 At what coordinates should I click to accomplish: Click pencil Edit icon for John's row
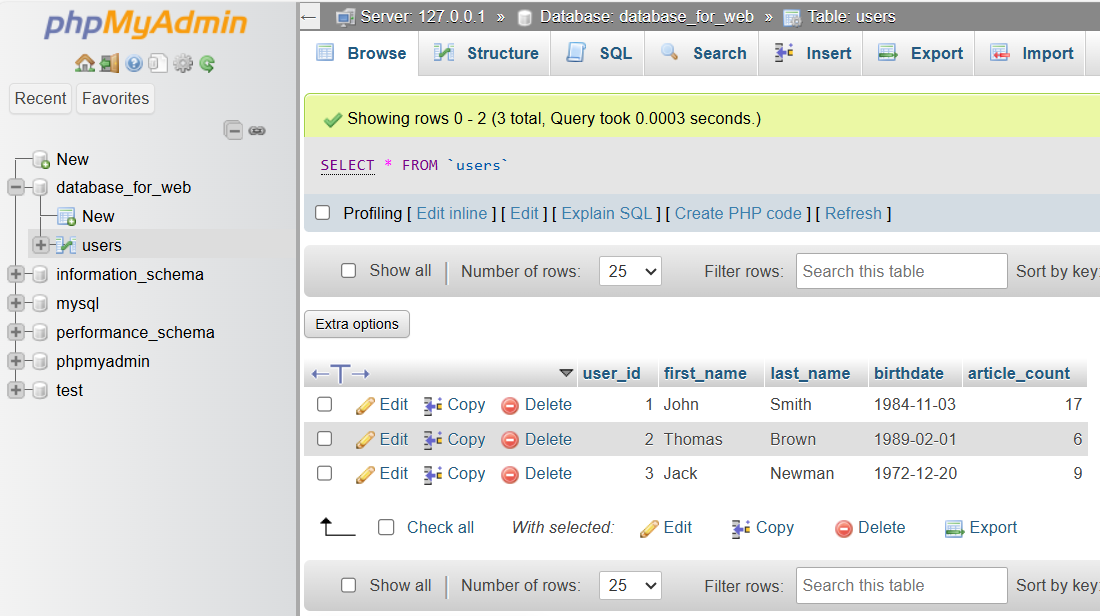tap(366, 405)
